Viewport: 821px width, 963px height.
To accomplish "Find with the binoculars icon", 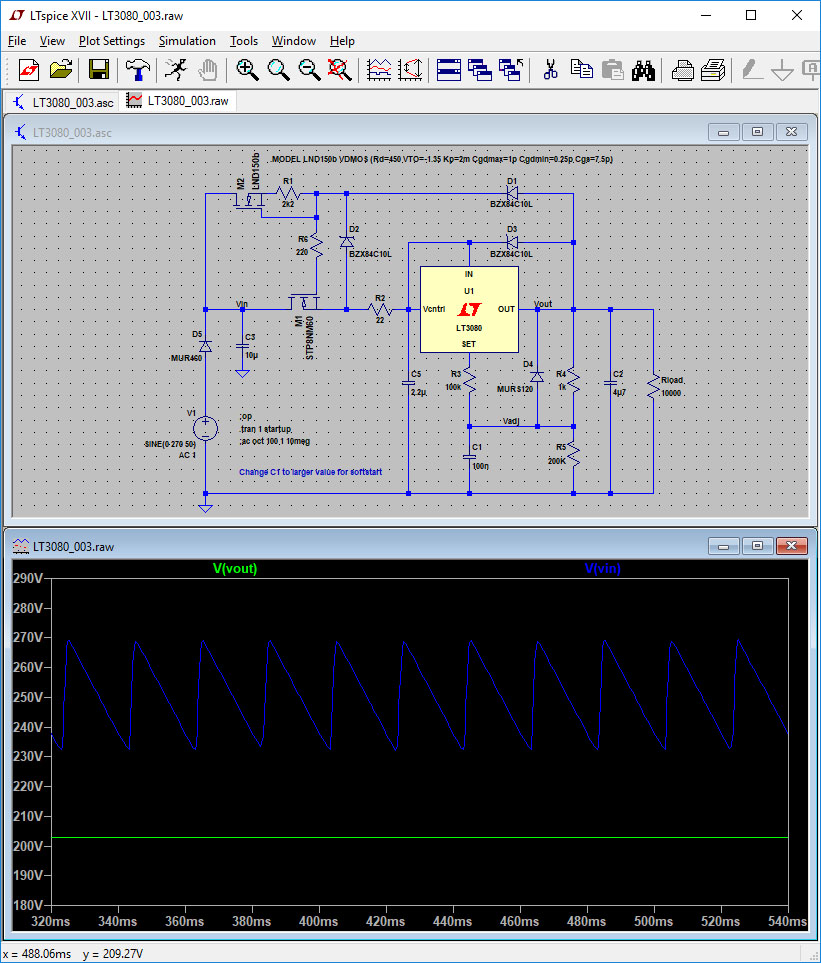I will coord(643,70).
